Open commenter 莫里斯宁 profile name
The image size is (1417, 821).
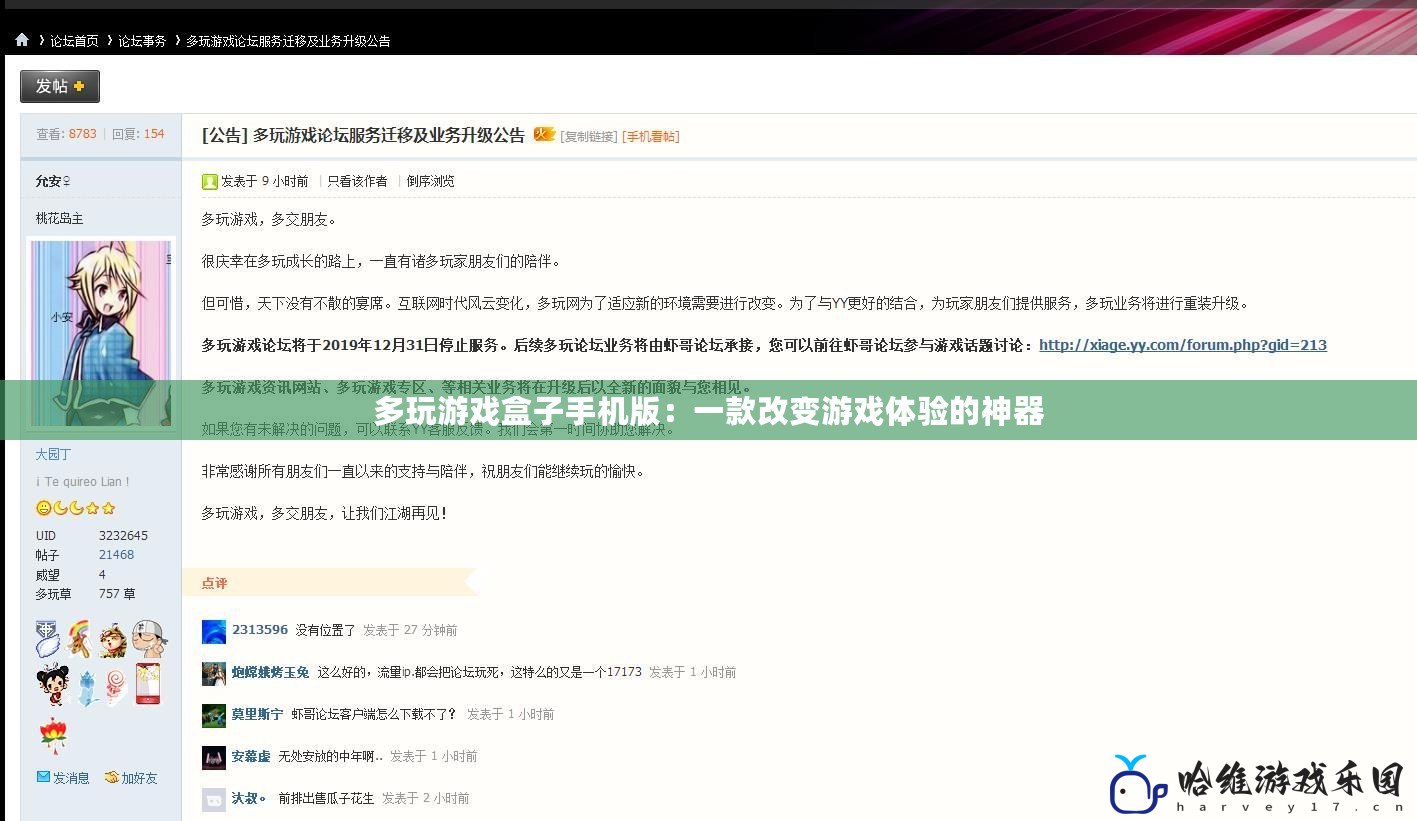pyautogui.click(x=258, y=714)
